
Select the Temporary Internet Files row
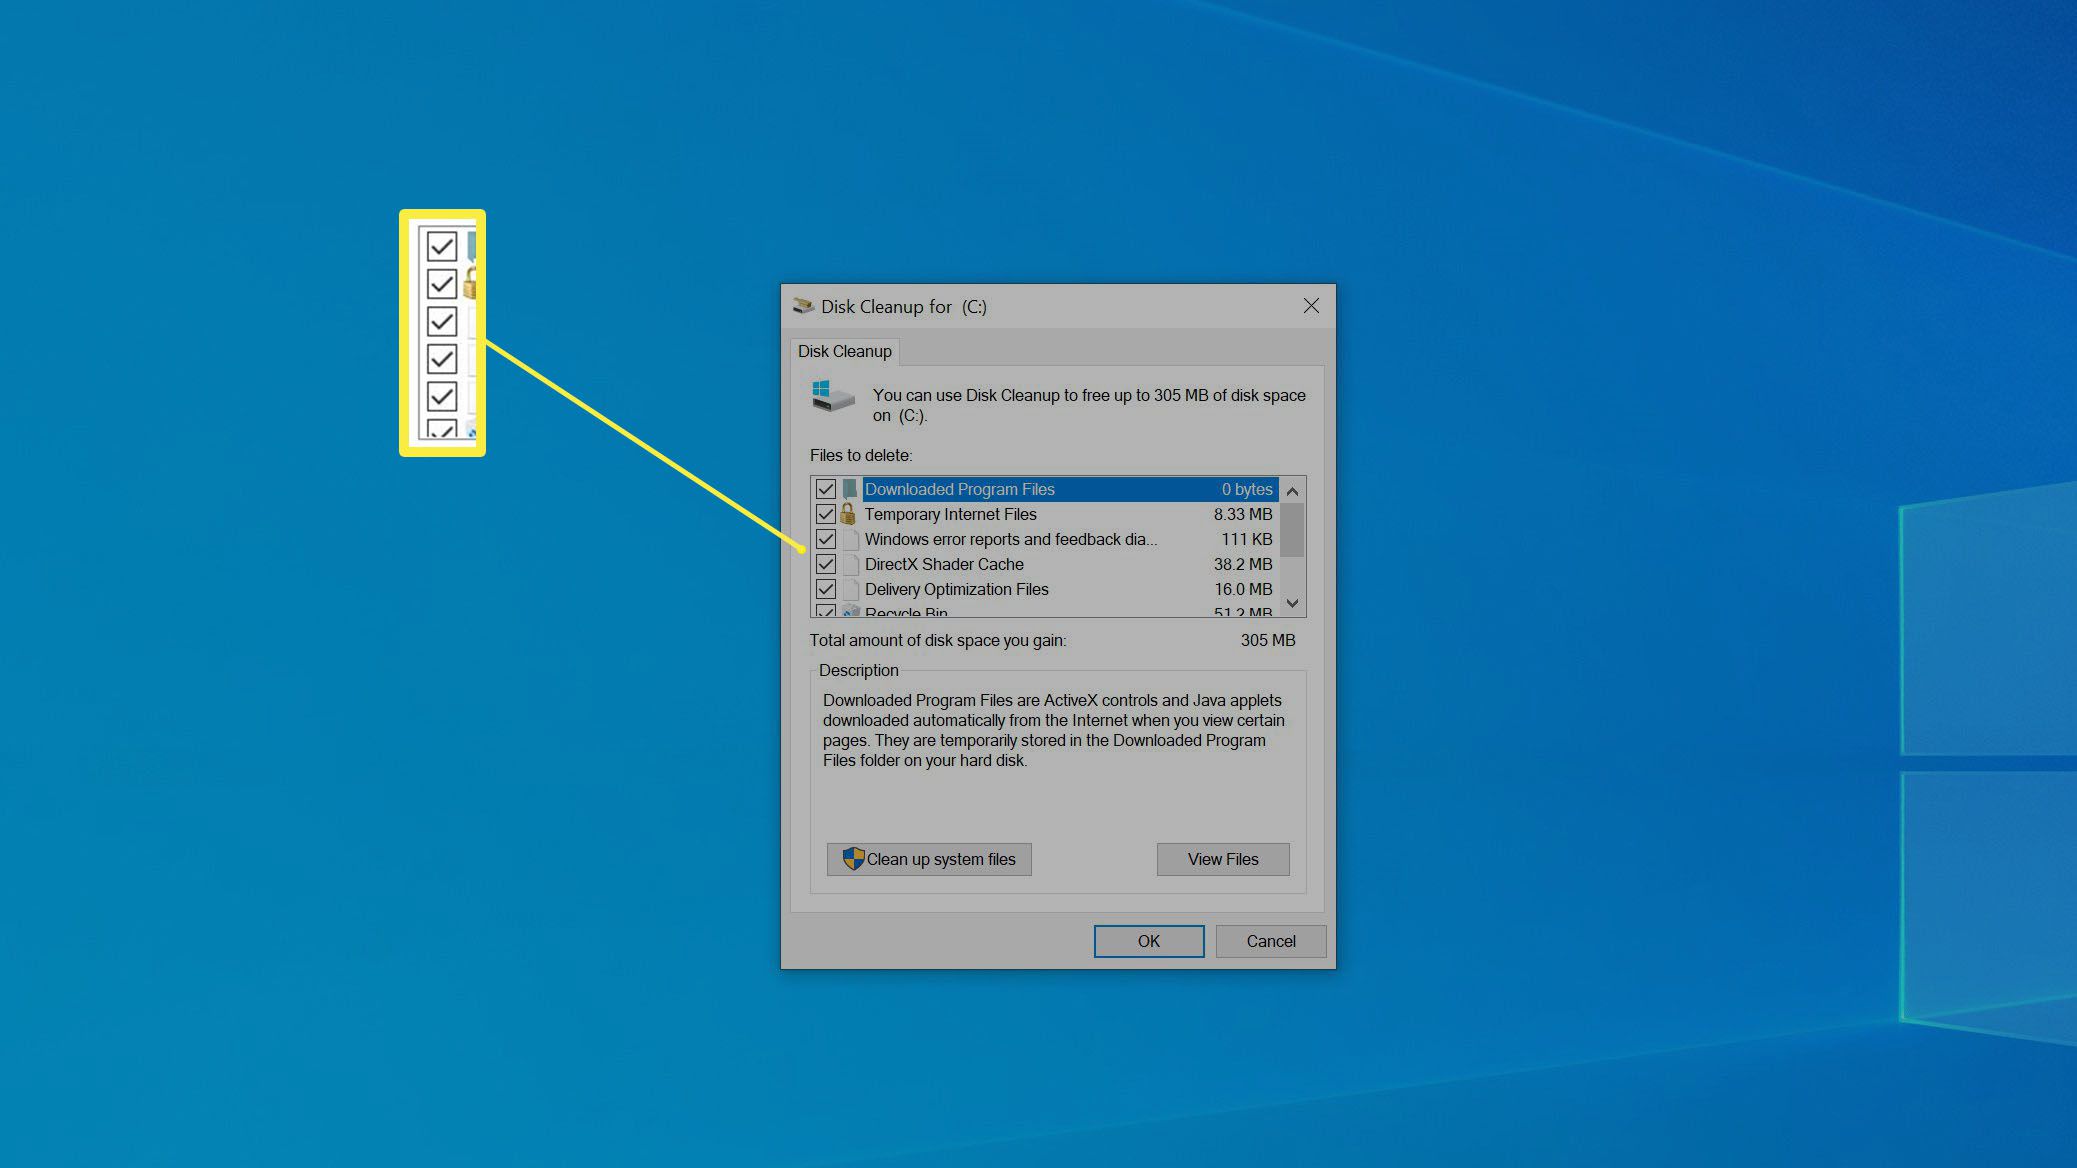(1045, 514)
